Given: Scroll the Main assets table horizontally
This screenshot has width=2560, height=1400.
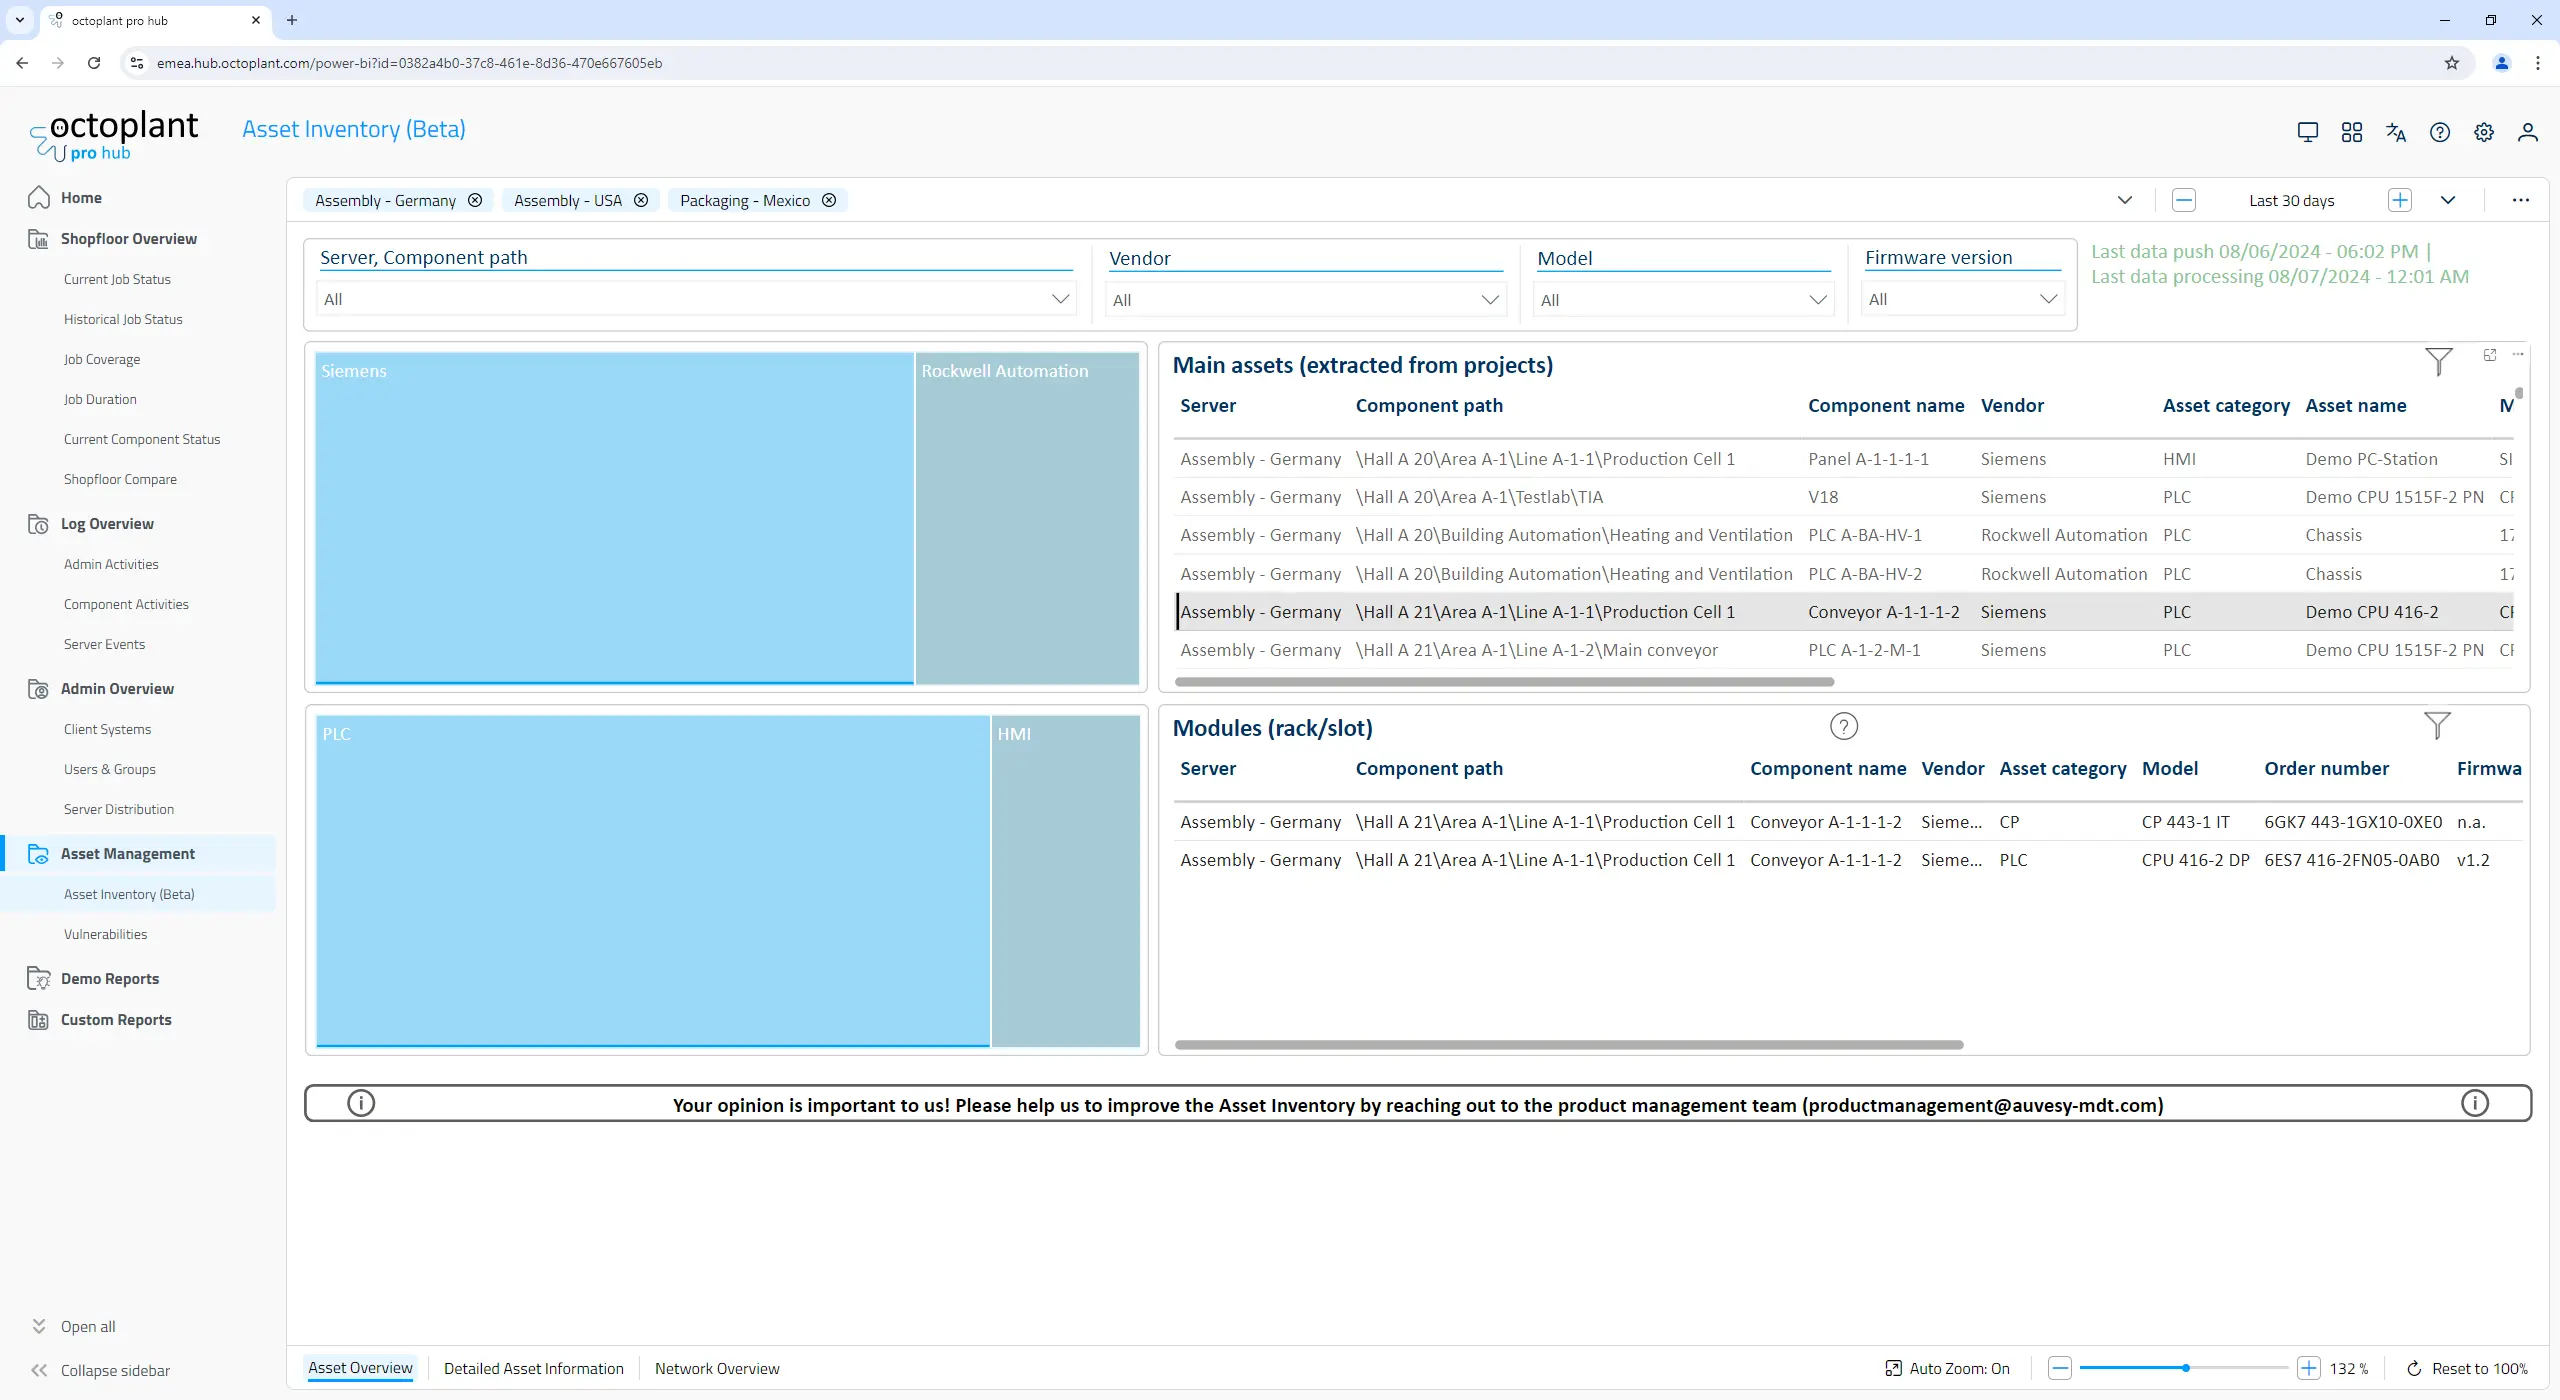Looking at the screenshot, I should click(x=1500, y=681).
